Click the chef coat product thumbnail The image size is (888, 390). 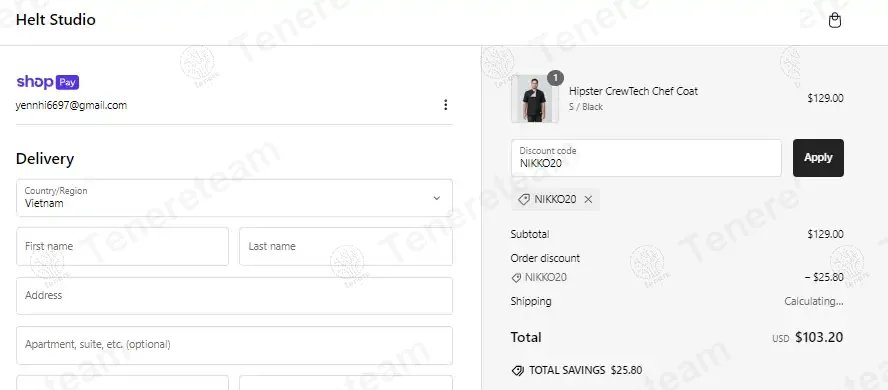pyautogui.click(x=535, y=98)
